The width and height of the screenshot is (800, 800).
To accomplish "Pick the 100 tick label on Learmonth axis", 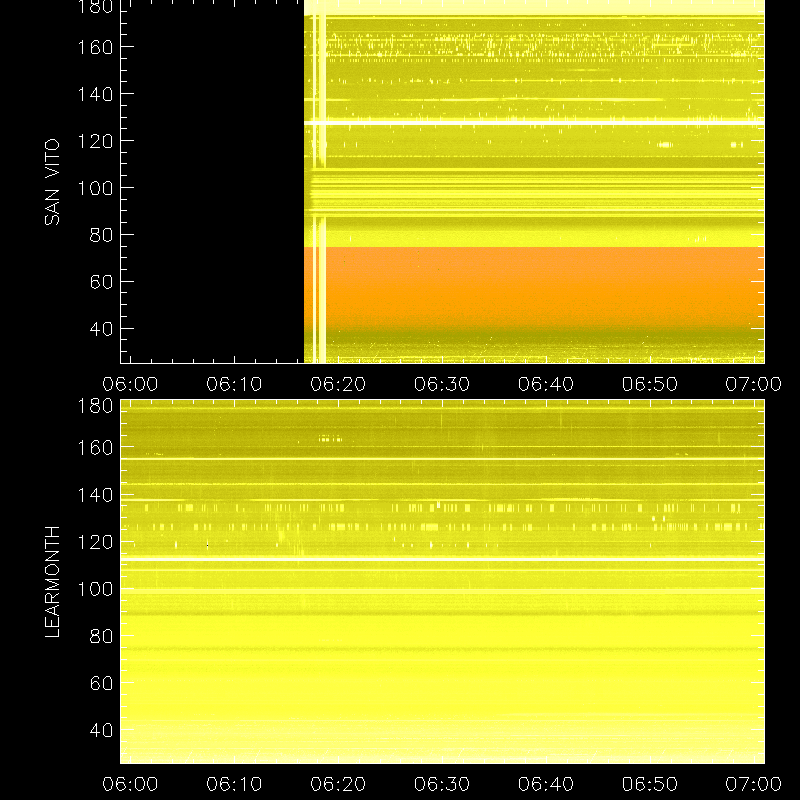I will pyautogui.click(x=95, y=589).
